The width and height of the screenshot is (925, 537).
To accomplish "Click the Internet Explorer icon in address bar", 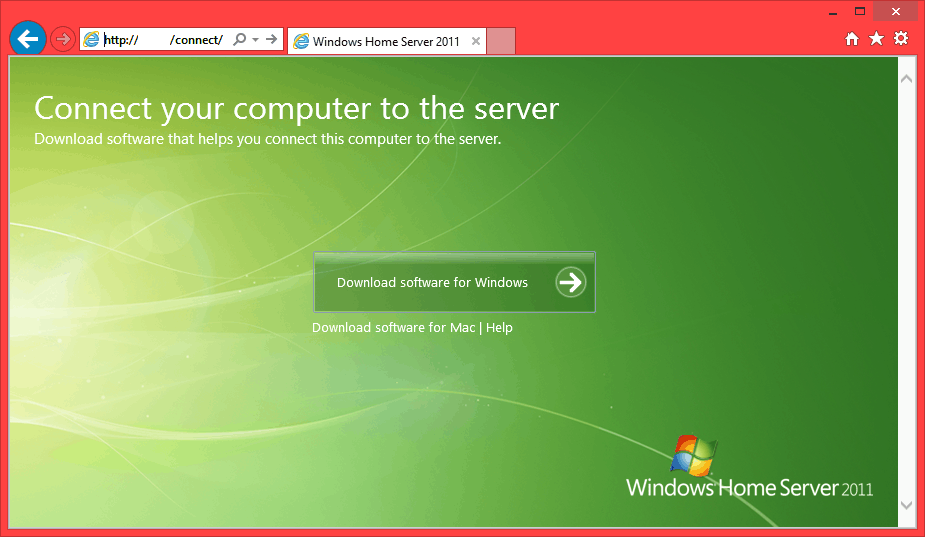I will [91, 40].
